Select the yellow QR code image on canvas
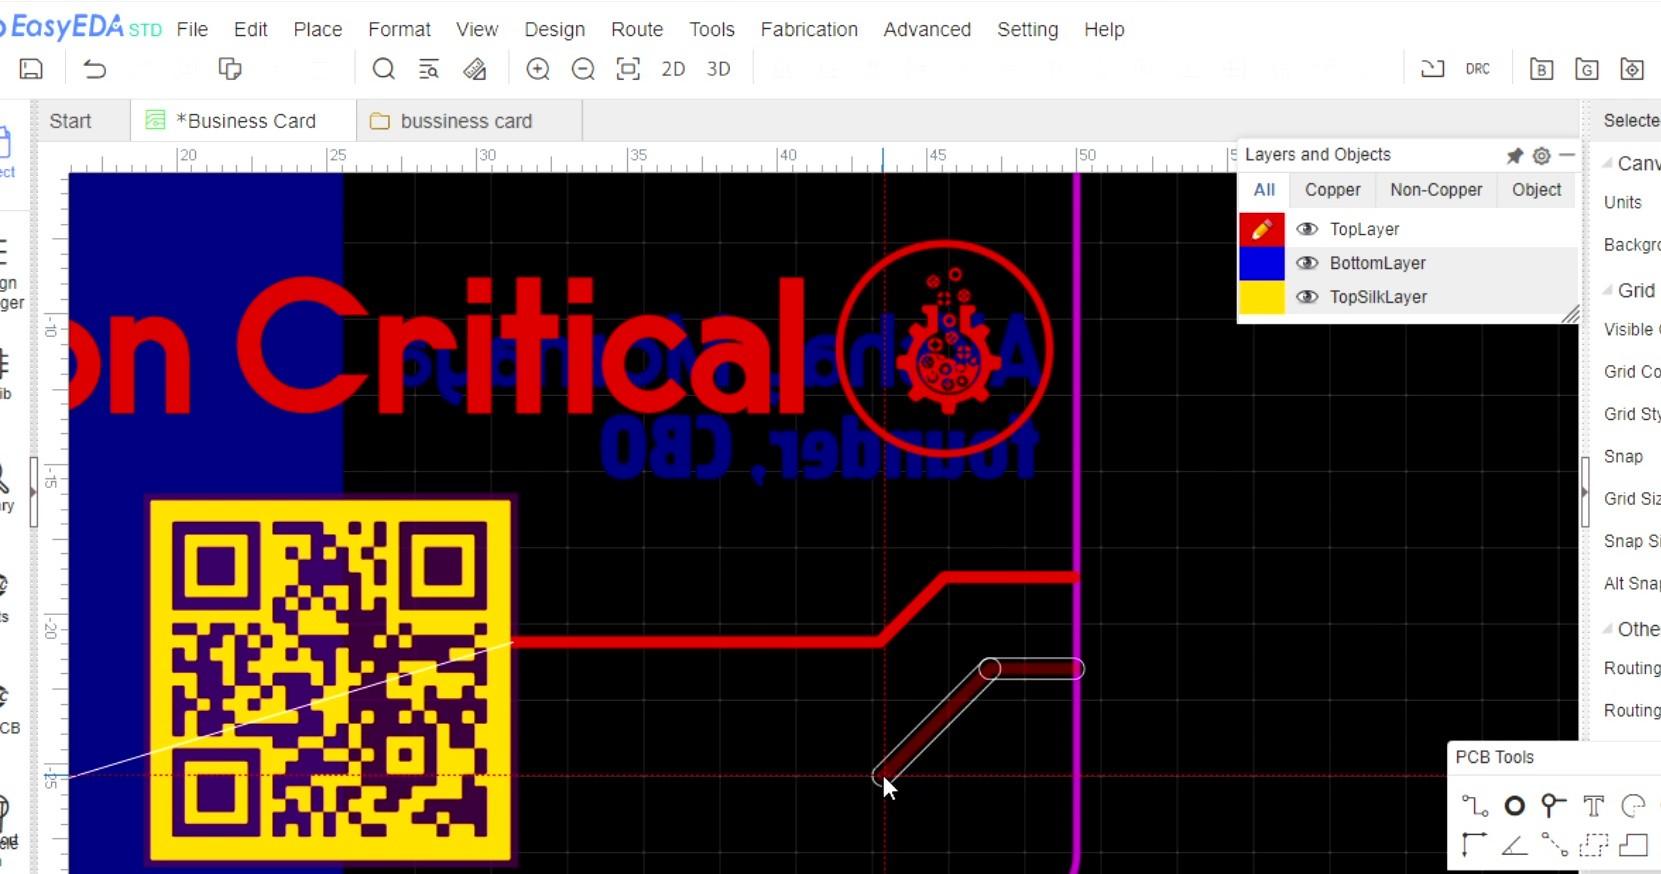Image resolution: width=1661 pixels, height=874 pixels. click(x=330, y=680)
